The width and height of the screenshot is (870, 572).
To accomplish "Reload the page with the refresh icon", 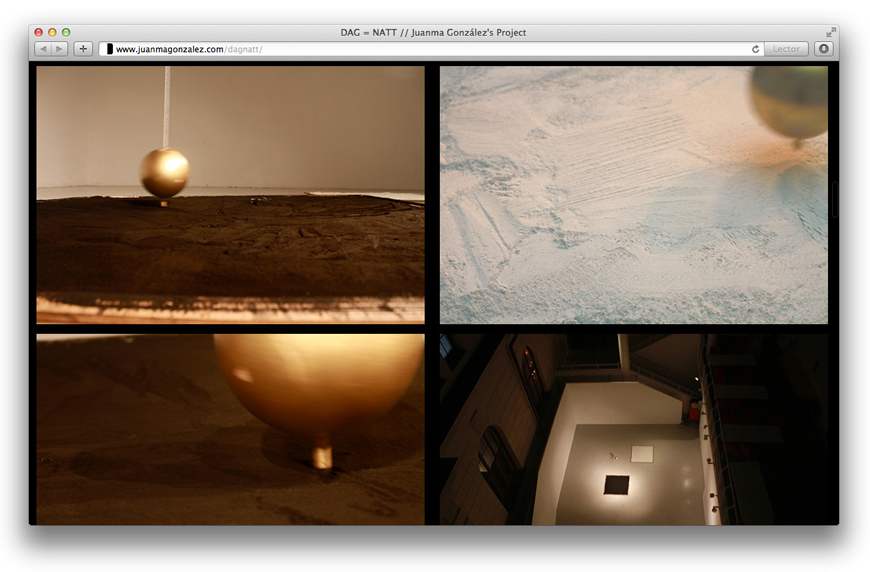I will coord(755,49).
